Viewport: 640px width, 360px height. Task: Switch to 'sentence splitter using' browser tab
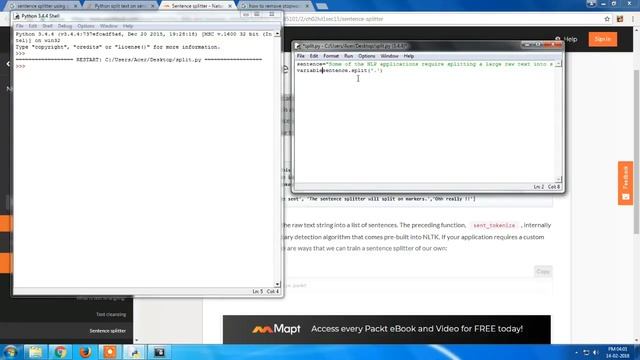[43, 6]
